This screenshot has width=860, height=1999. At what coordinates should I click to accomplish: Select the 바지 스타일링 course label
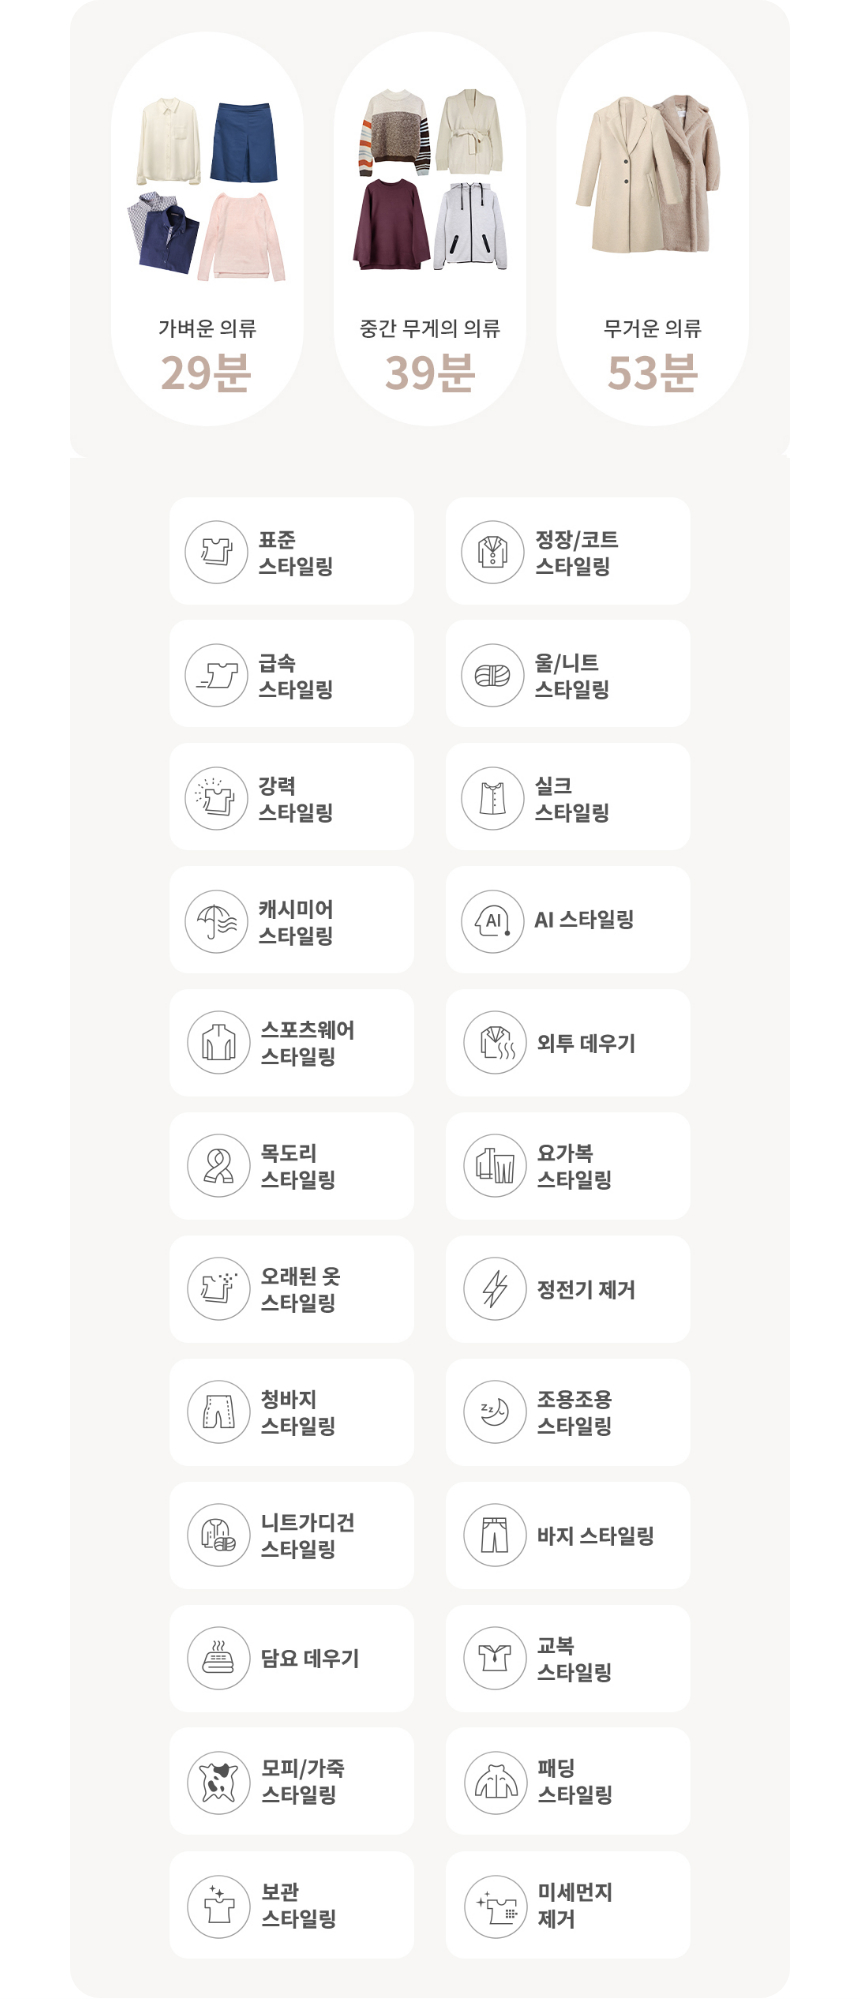595,1535
